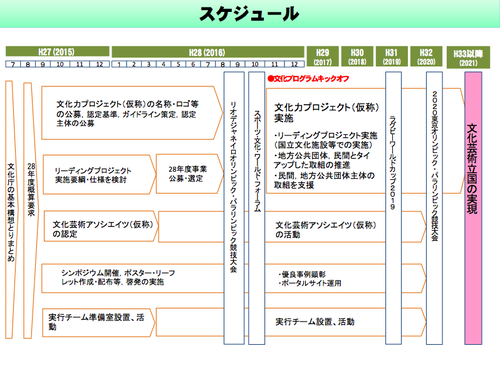The height and width of the screenshot is (373, 500).
Task: Click the 文化芸術アソシエイツ(仮称)の認定 box
Action: pos(101,226)
